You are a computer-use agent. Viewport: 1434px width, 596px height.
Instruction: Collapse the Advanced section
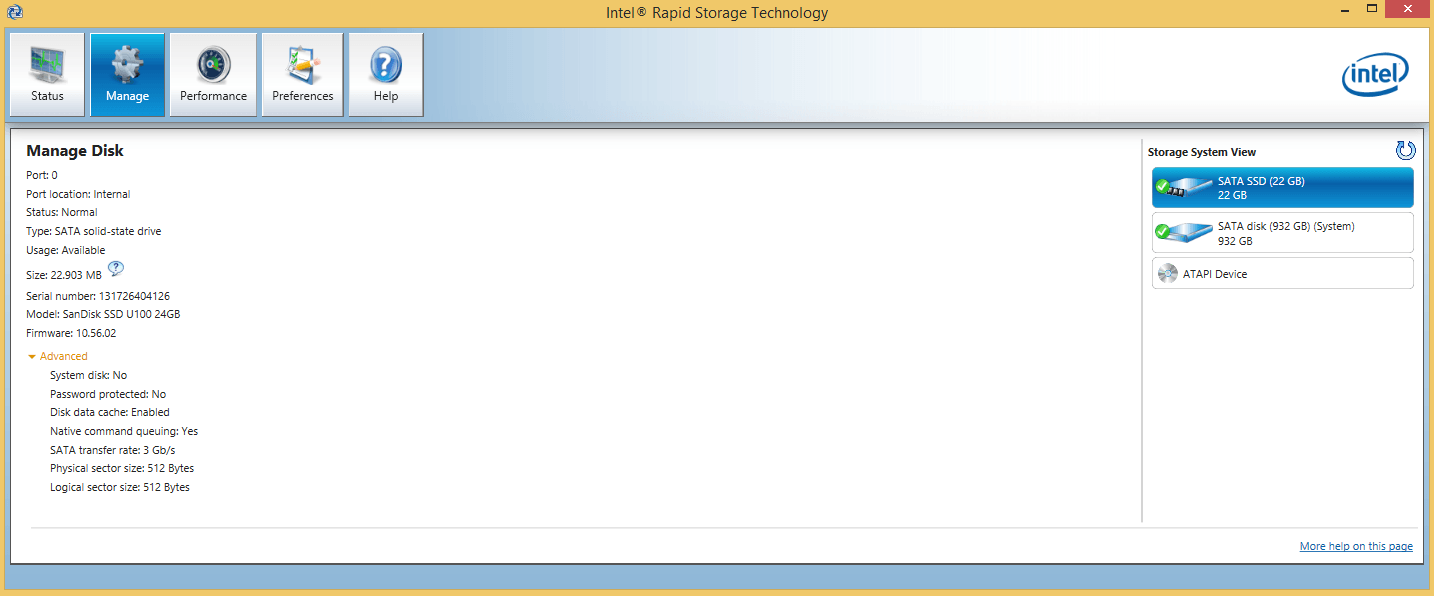pos(58,356)
